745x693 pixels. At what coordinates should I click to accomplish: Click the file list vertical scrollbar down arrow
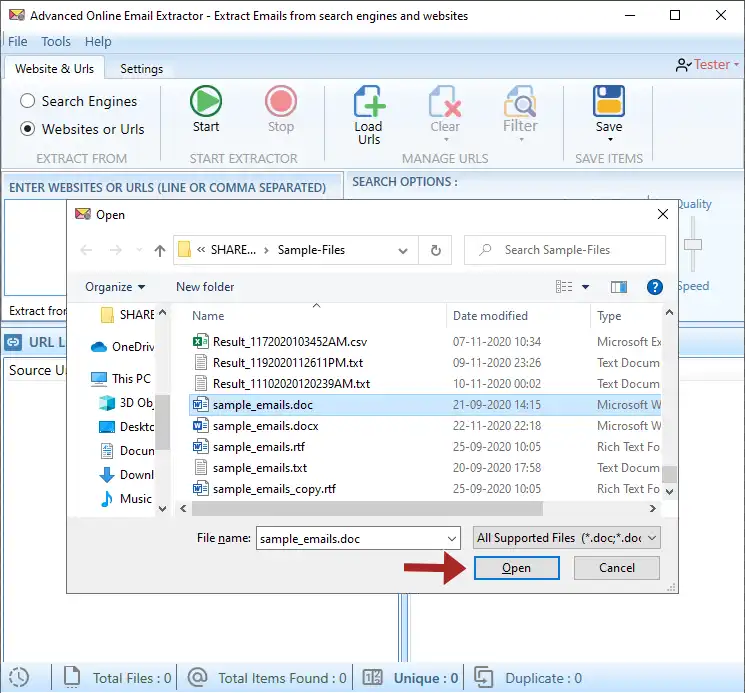point(669,492)
